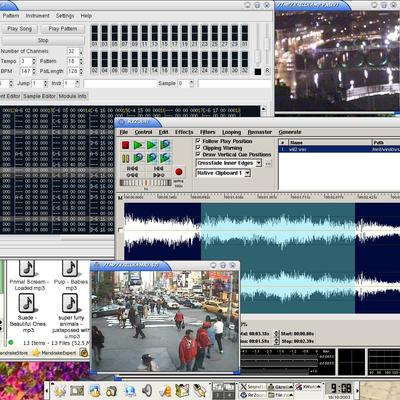Open the Remaster menu in ReZound
The image size is (400, 400).
coord(260,132)
